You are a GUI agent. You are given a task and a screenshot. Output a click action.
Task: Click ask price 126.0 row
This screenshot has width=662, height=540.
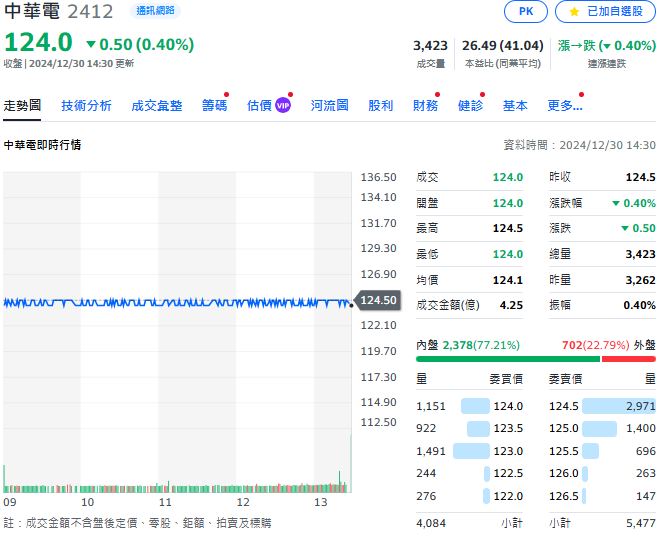point(602,473)
